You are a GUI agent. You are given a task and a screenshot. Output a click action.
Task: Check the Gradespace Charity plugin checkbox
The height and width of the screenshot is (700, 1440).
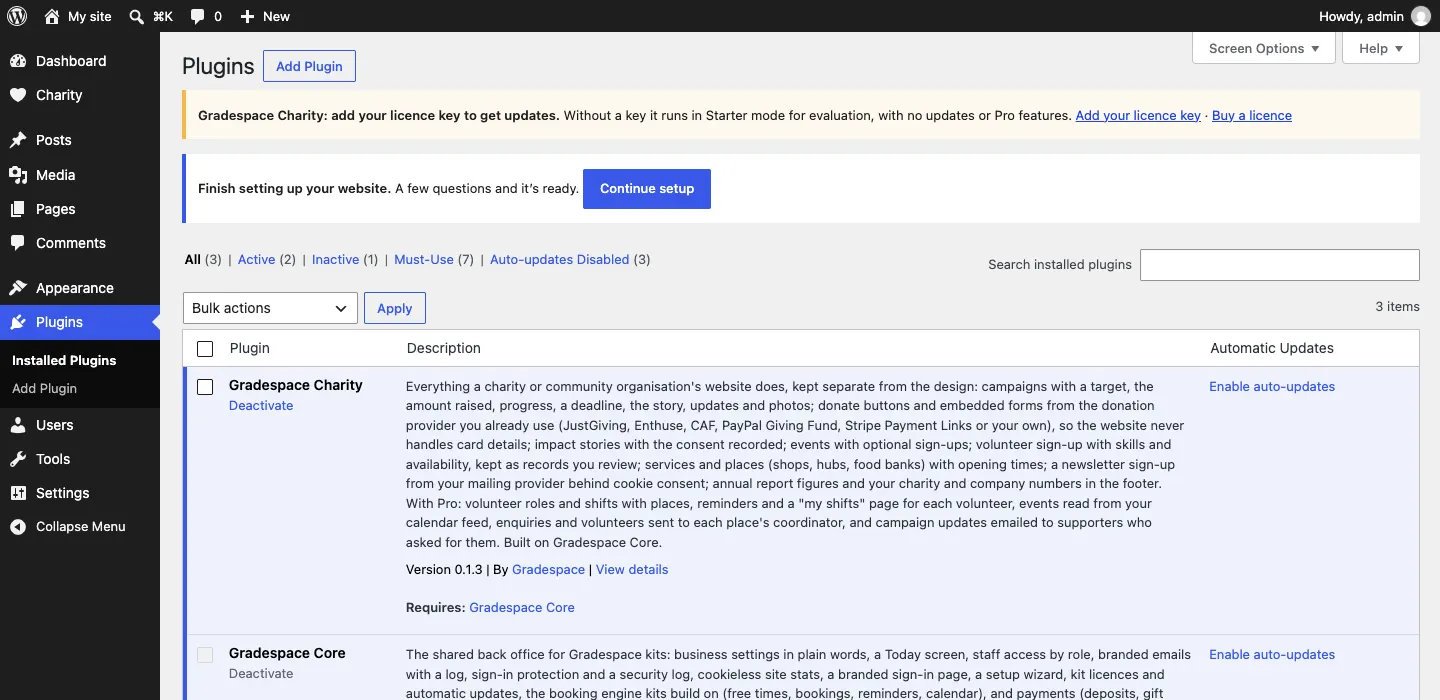pyautogui.click(x=205, y=387)
